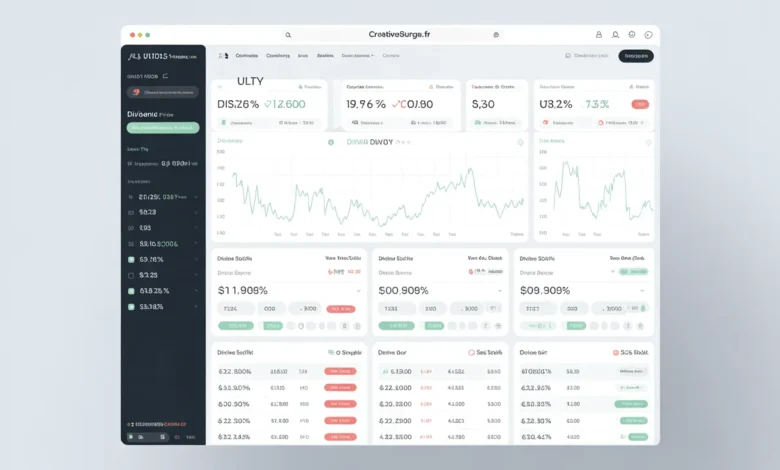Viewport: 780px width, 470px height.
Task: Toggle the unchecked box beside $3.25 in sidebar
Action: [x=131, y=275]
